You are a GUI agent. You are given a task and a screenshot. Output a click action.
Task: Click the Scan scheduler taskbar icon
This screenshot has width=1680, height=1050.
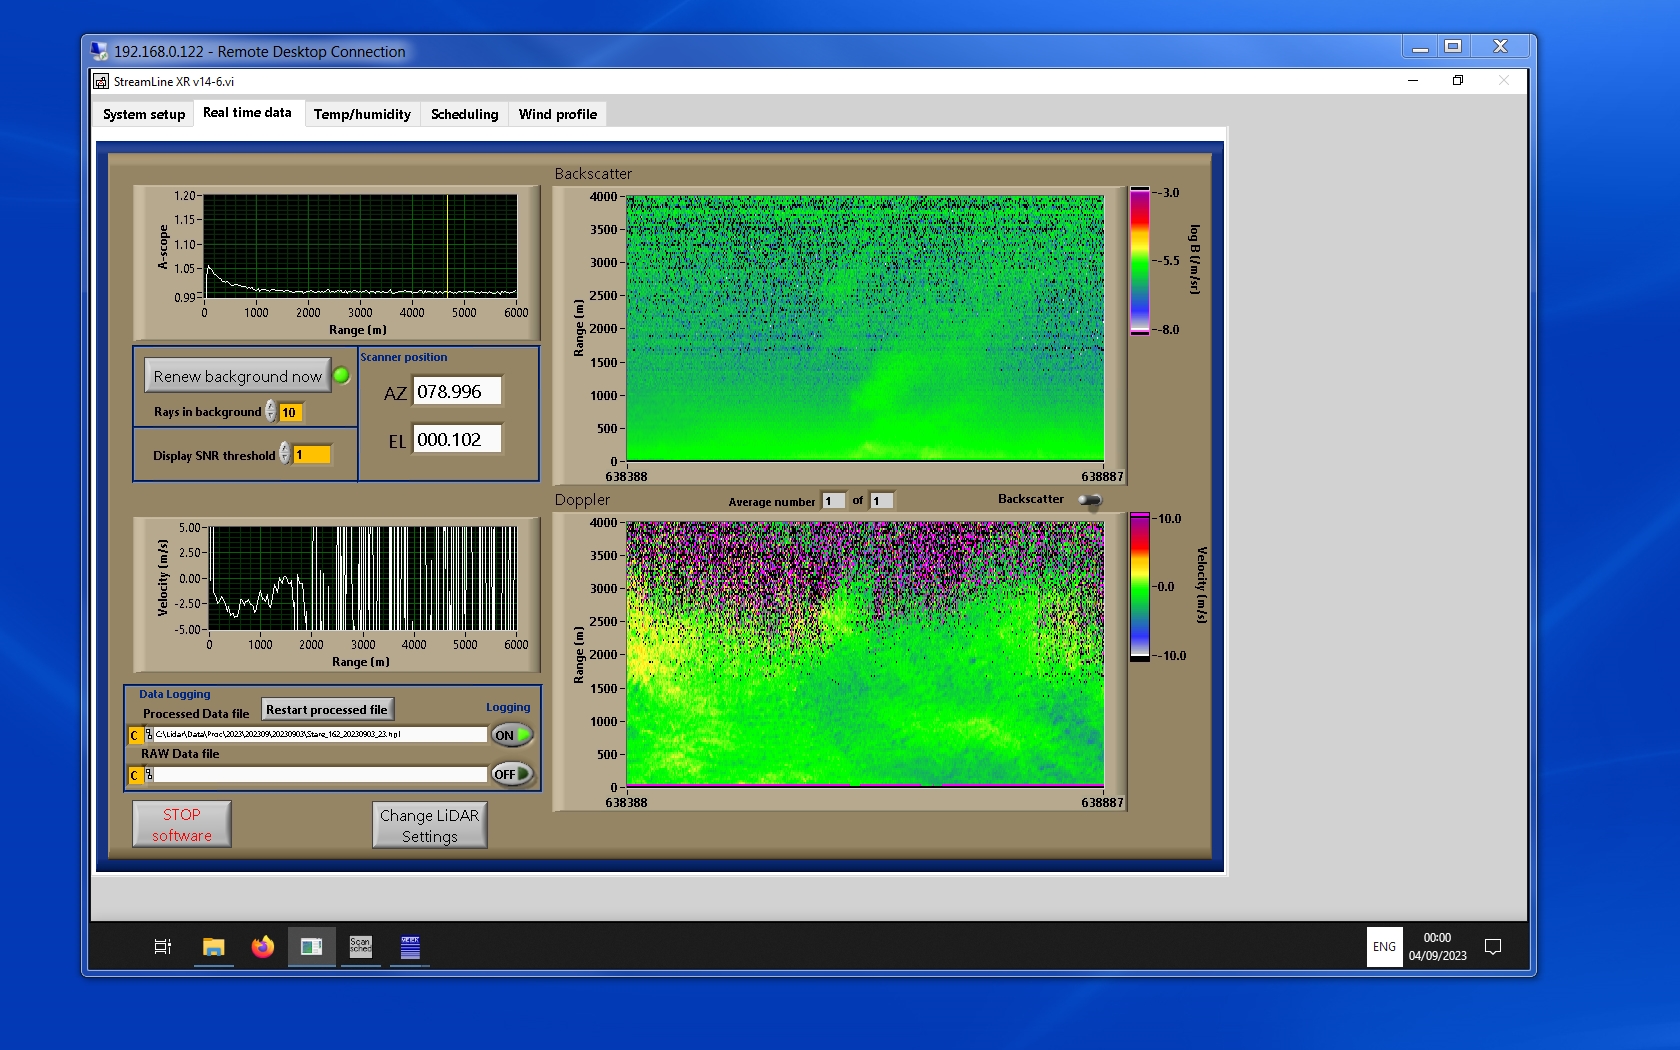tap(360, 946)
